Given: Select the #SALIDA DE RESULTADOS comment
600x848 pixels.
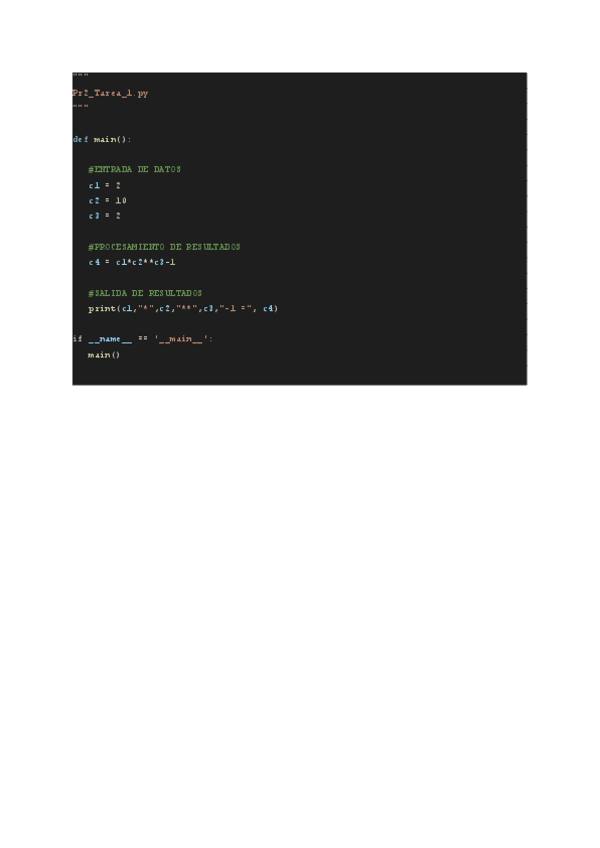Looking at the screenshot, I should click(x=145, y=293).
